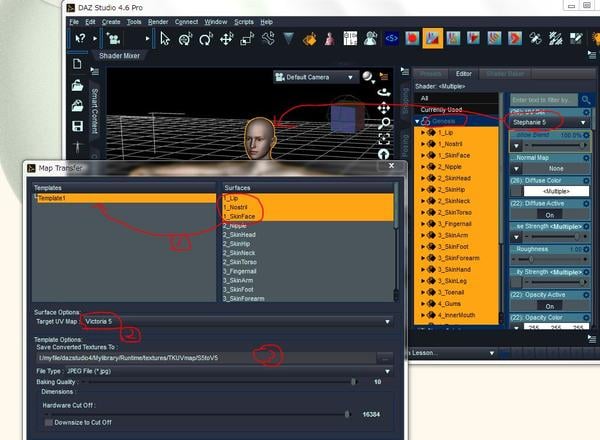Open the Create menu
Image resolution: width=600 pixels, height=440 pixels.
(111, 22)
